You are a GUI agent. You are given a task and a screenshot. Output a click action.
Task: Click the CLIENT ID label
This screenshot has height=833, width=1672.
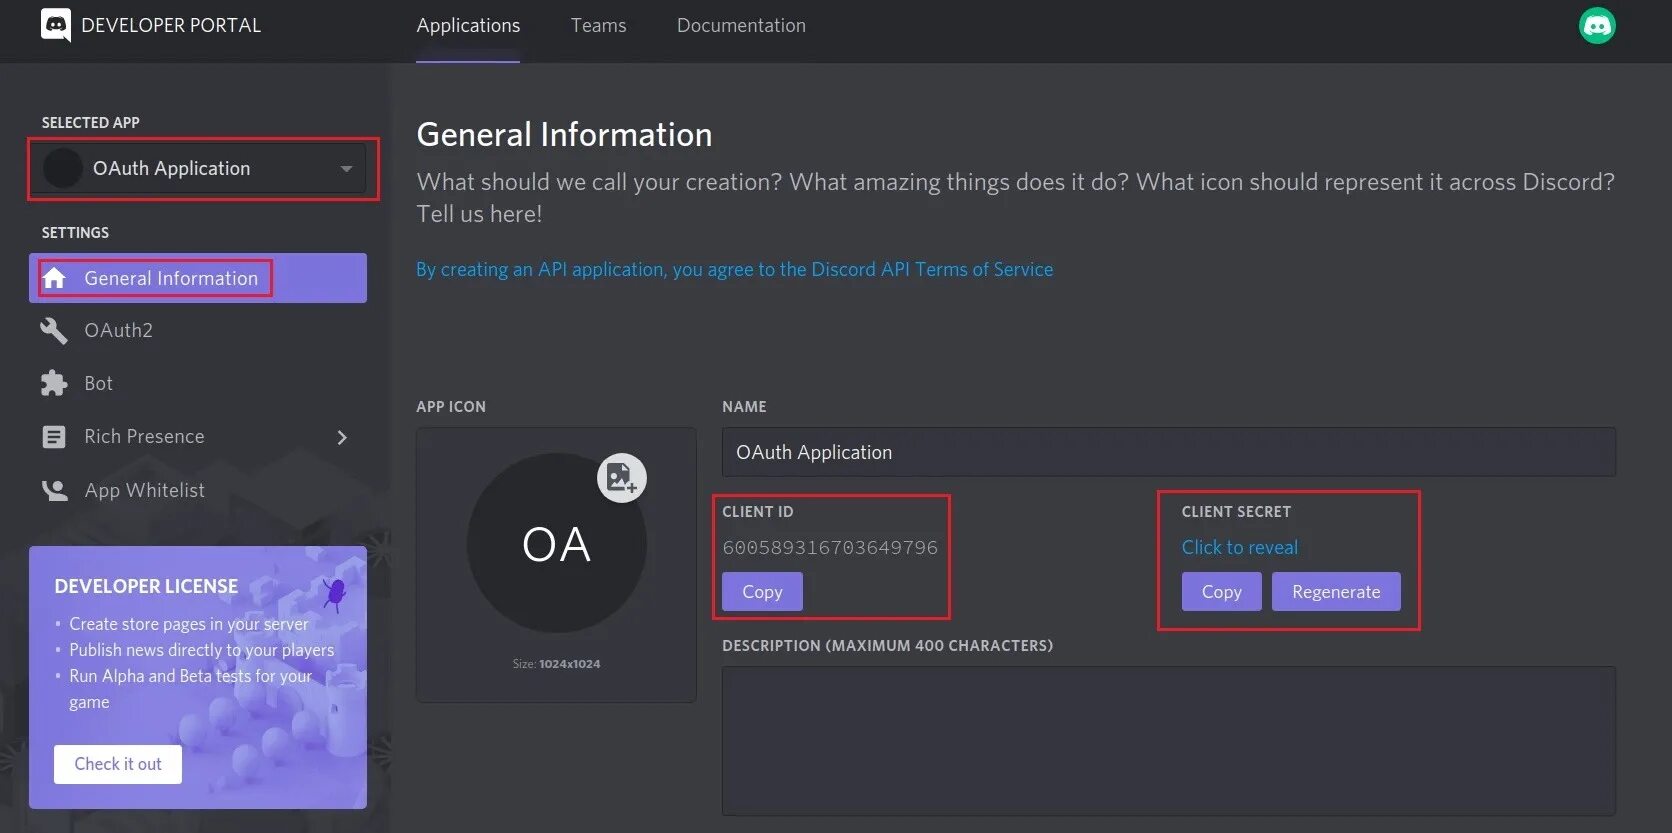[x=758, y=512]
